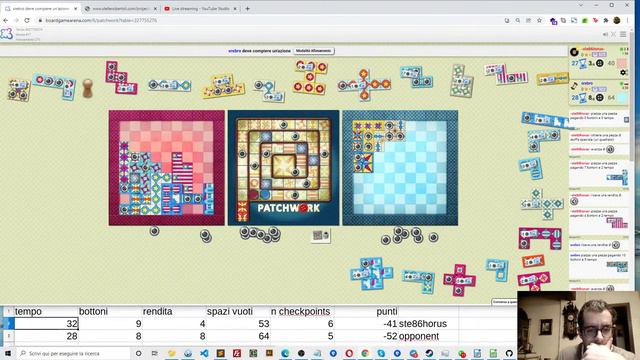Image resolution: width=640 pixels, height=360 pixels.
Task: Open the Chrome extensions puzzle icon
Action: pyautogui.click(x=606, y=20)
